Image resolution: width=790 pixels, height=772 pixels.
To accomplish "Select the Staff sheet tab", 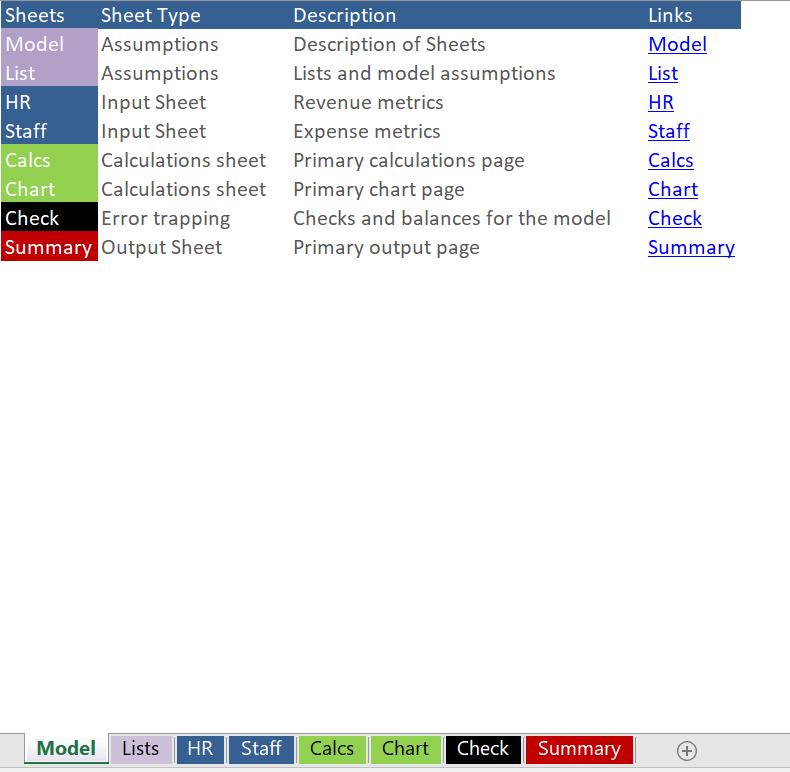I will click(x=261, y=749).
